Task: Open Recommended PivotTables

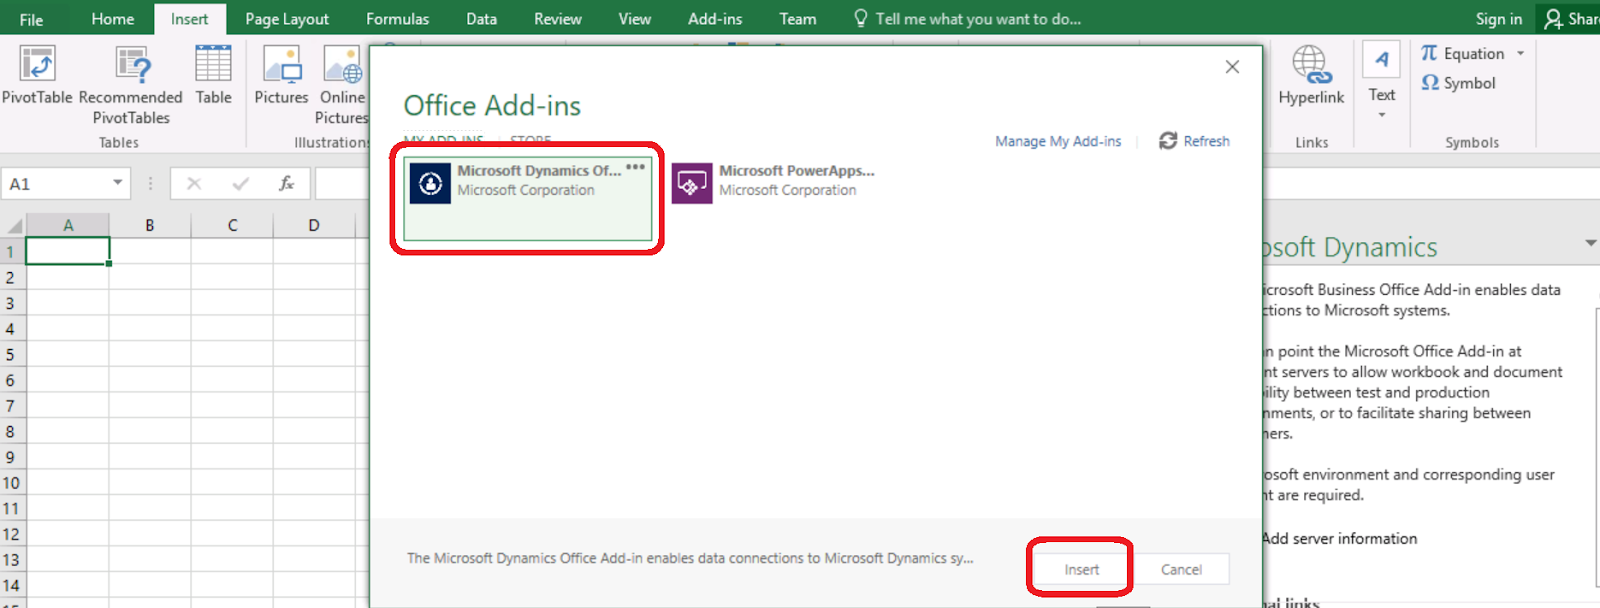Action: point(131,85)
